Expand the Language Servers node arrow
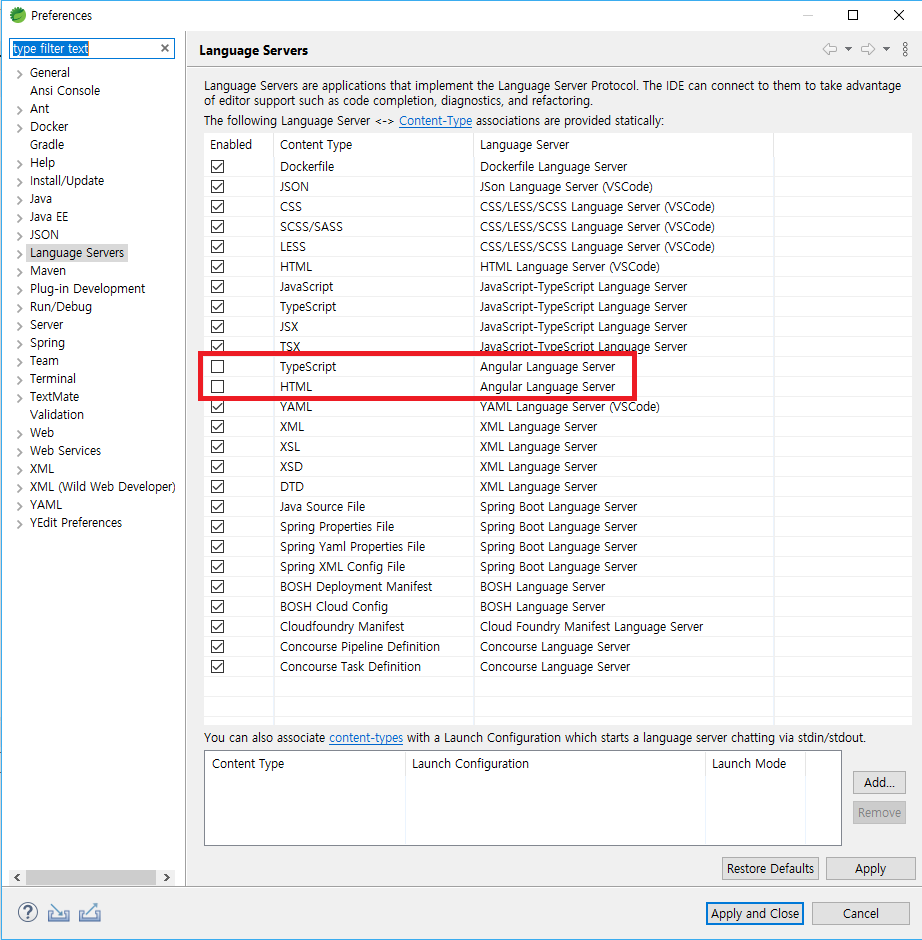922x940 pixels. pyautogui.click(x=19, y=254)
